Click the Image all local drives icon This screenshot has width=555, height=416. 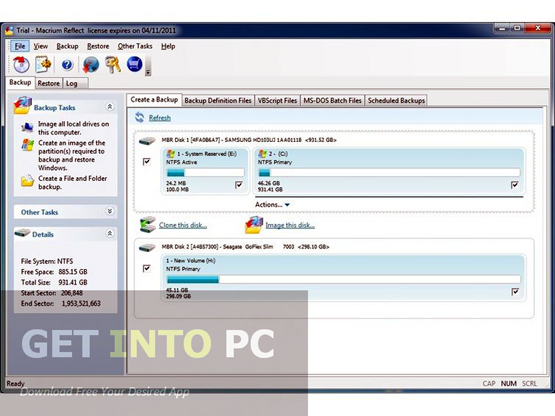[x=27, y=126]
